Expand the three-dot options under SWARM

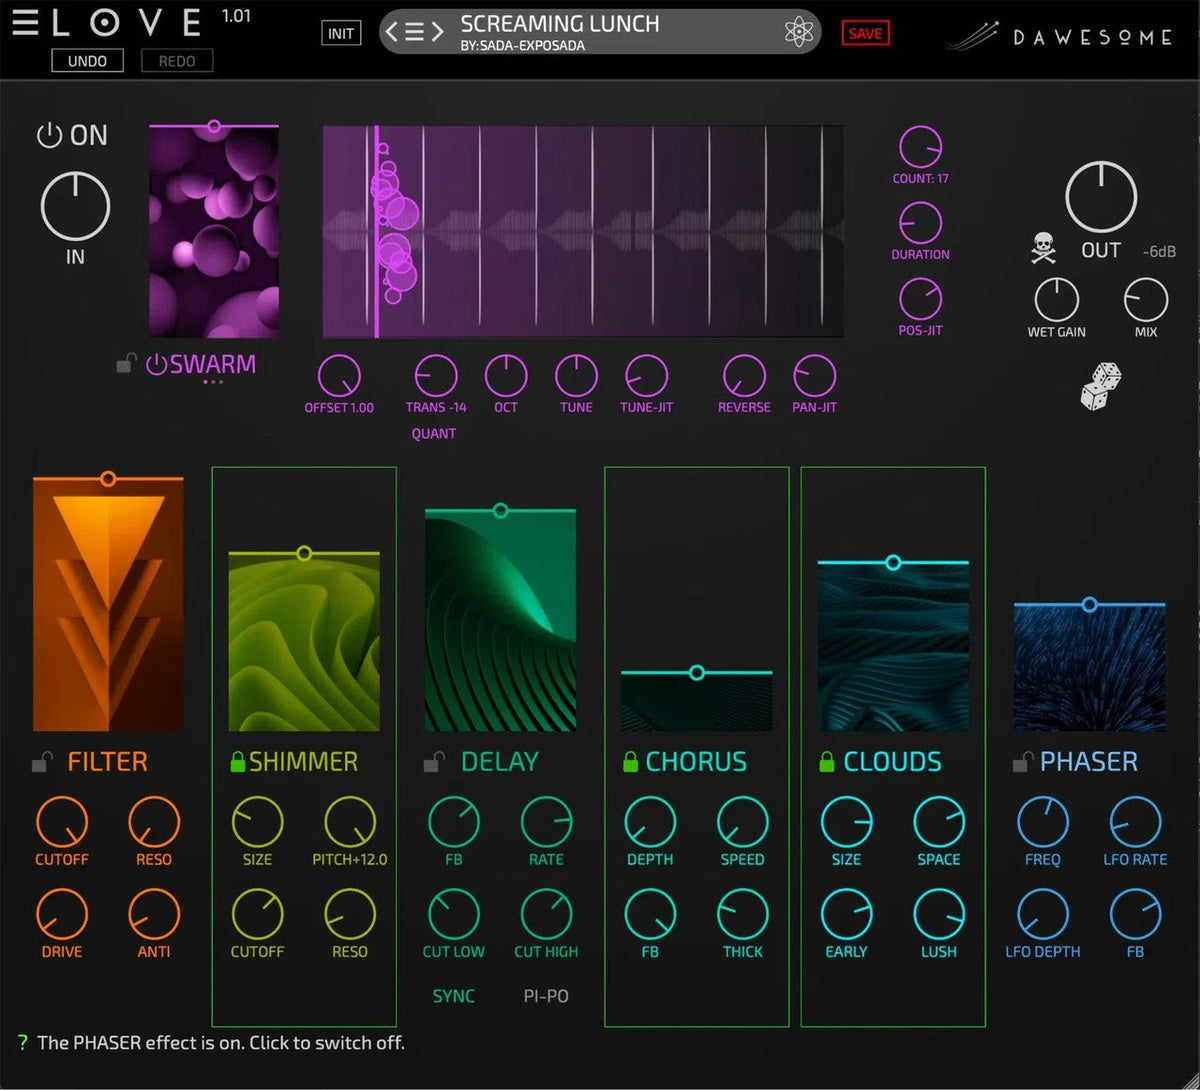213,383
